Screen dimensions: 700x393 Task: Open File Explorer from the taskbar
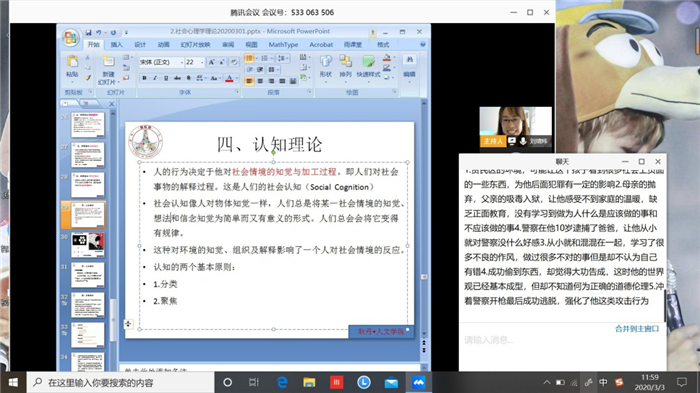309,382
